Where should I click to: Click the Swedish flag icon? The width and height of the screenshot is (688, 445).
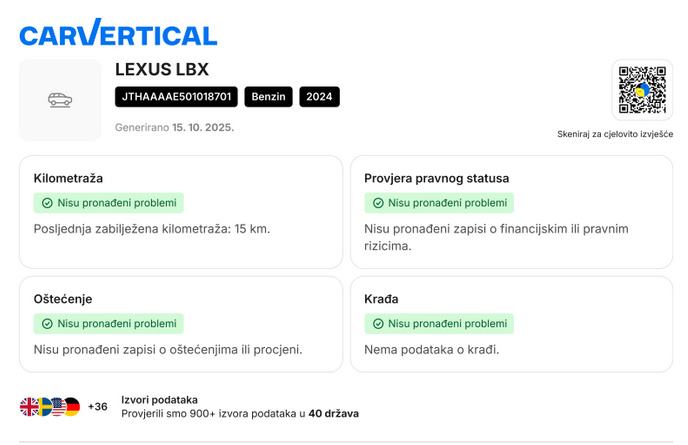click(43, 406)
